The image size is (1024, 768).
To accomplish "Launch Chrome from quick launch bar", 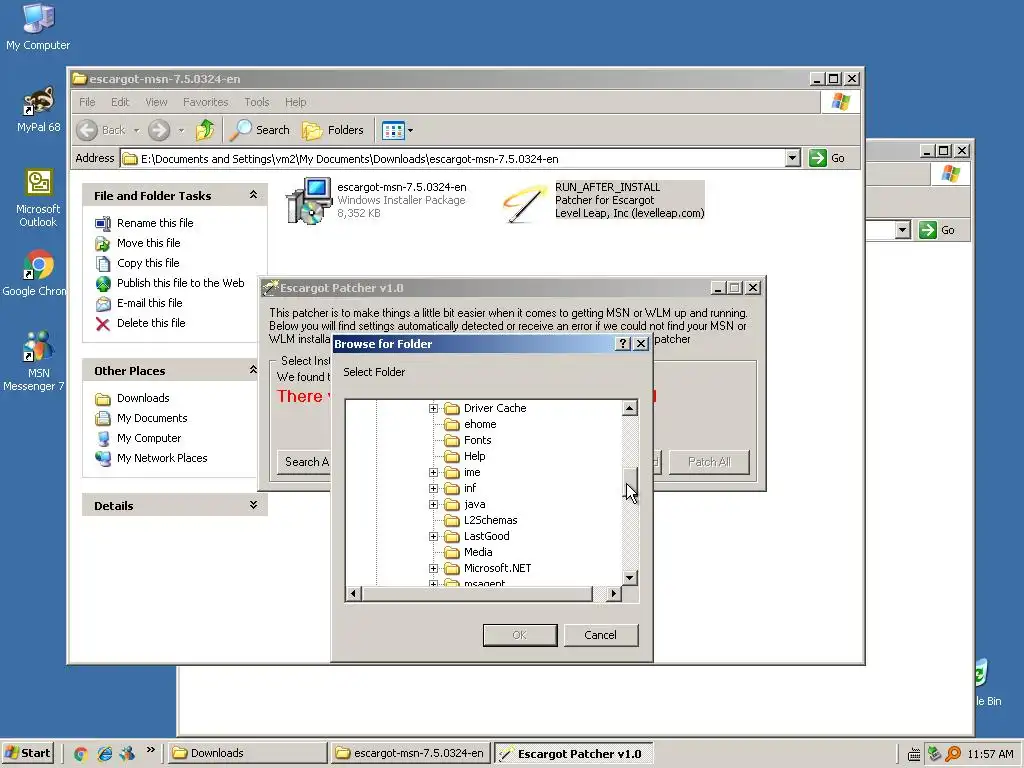I will [80, 754].
